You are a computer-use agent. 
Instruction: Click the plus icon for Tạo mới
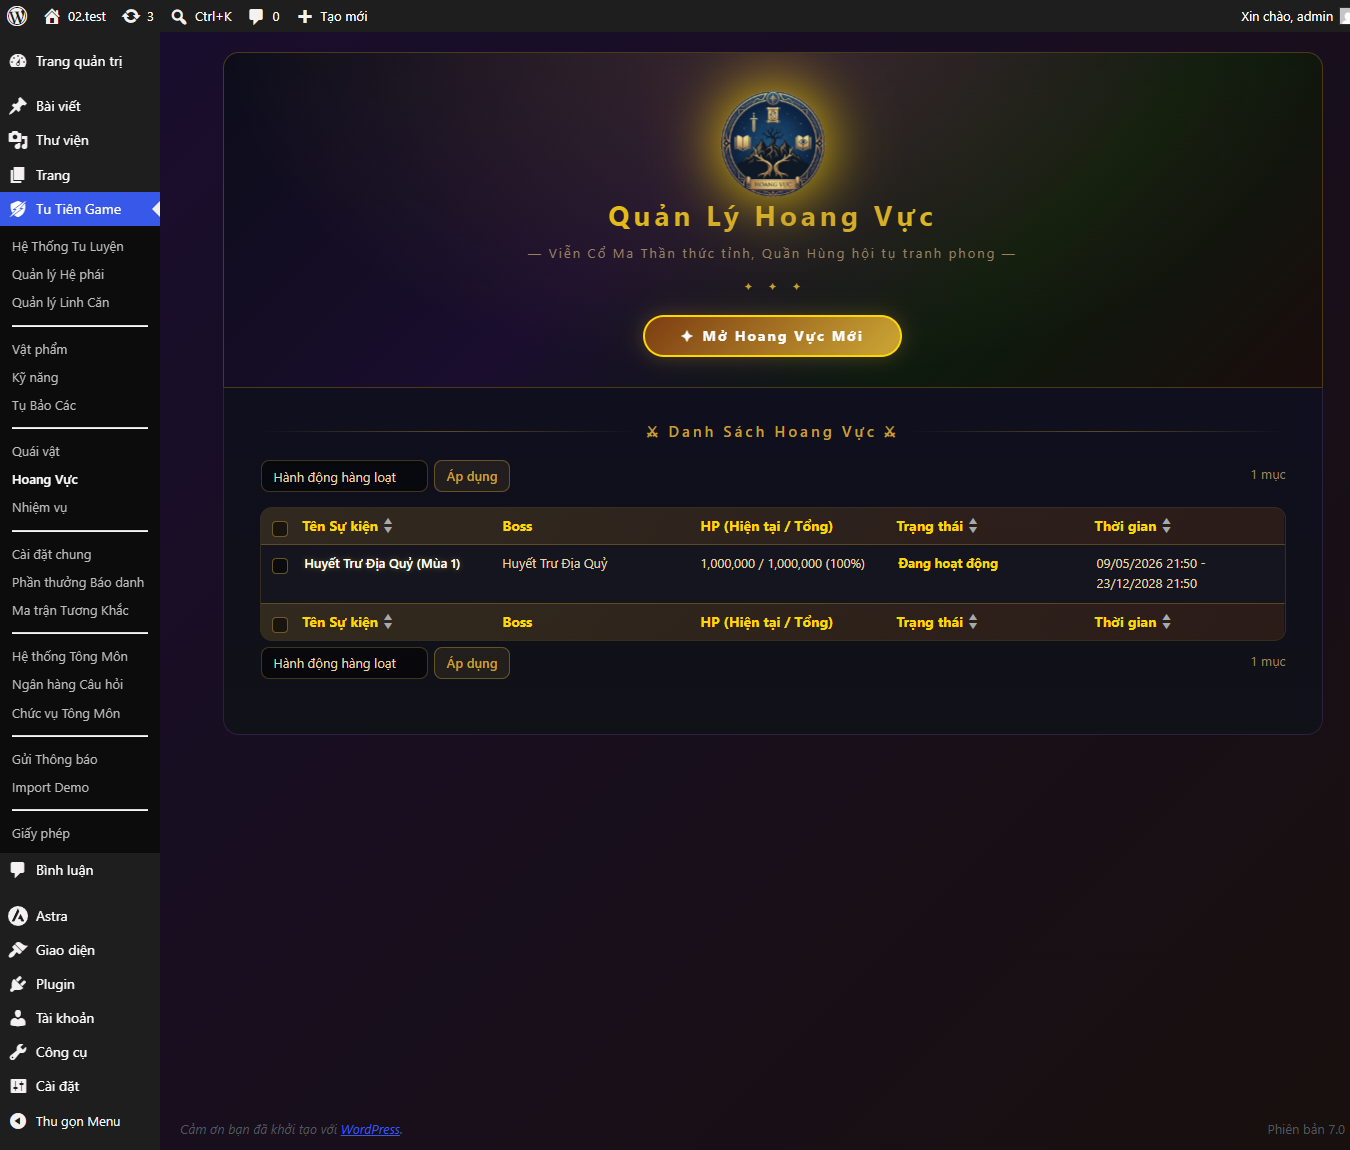[x=305, y=16]
